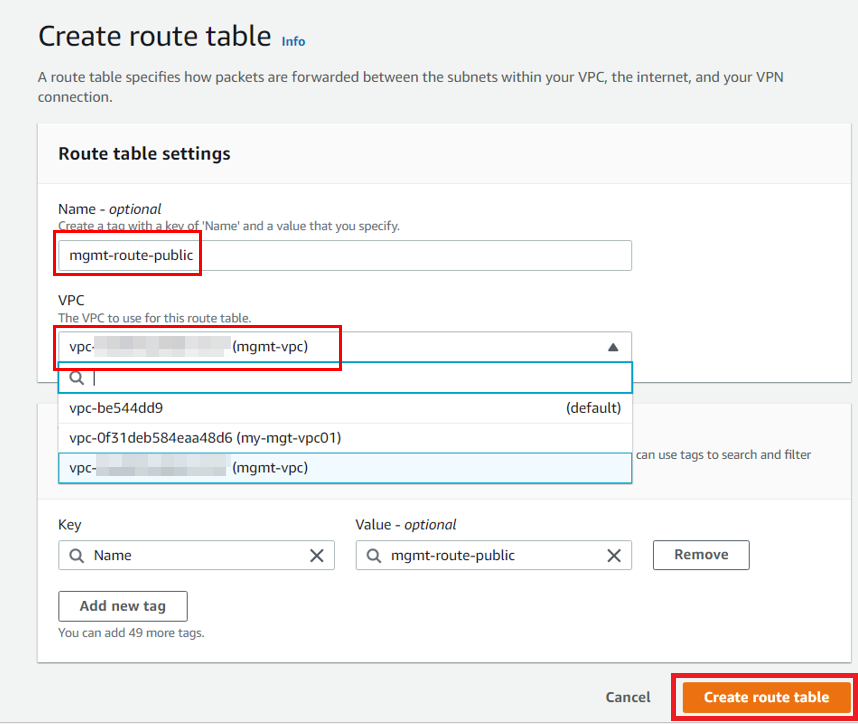This screenshot has width=858, height=724.
Task: Click the magnifier icon in VPC search
Action: pyautogui.click(x=77, y=378)
